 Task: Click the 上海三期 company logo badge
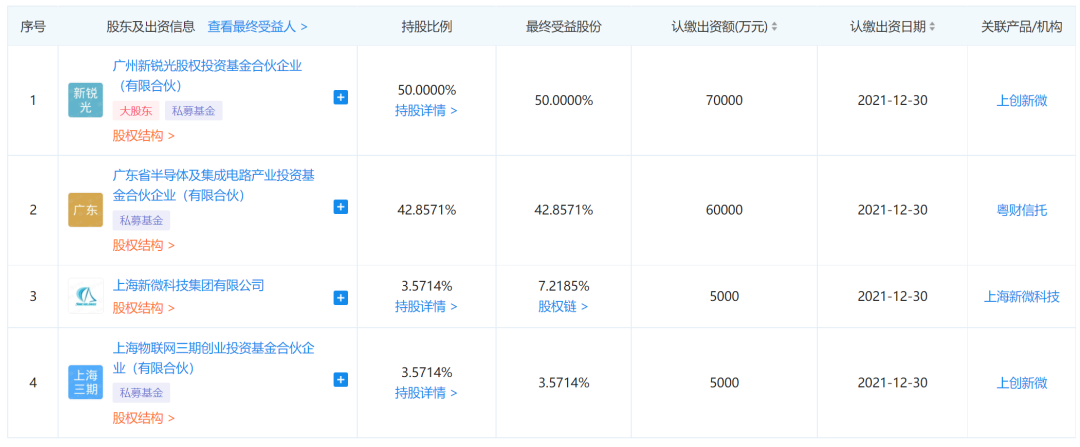coord(85,382)
